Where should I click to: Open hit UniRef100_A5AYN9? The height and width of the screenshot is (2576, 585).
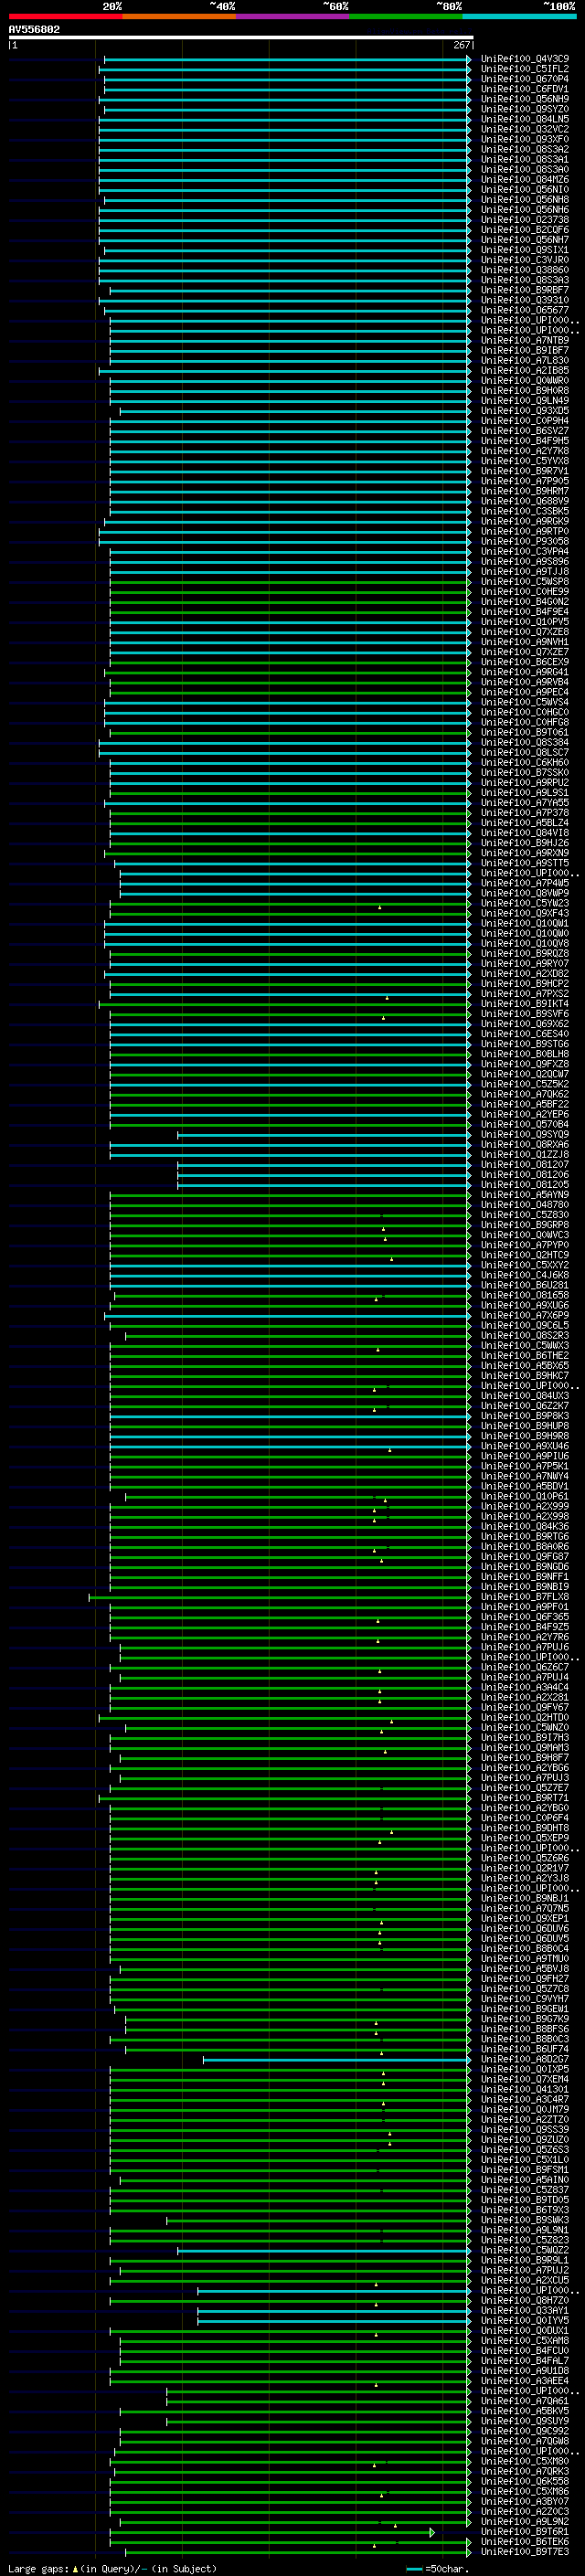coord(524,1195)
